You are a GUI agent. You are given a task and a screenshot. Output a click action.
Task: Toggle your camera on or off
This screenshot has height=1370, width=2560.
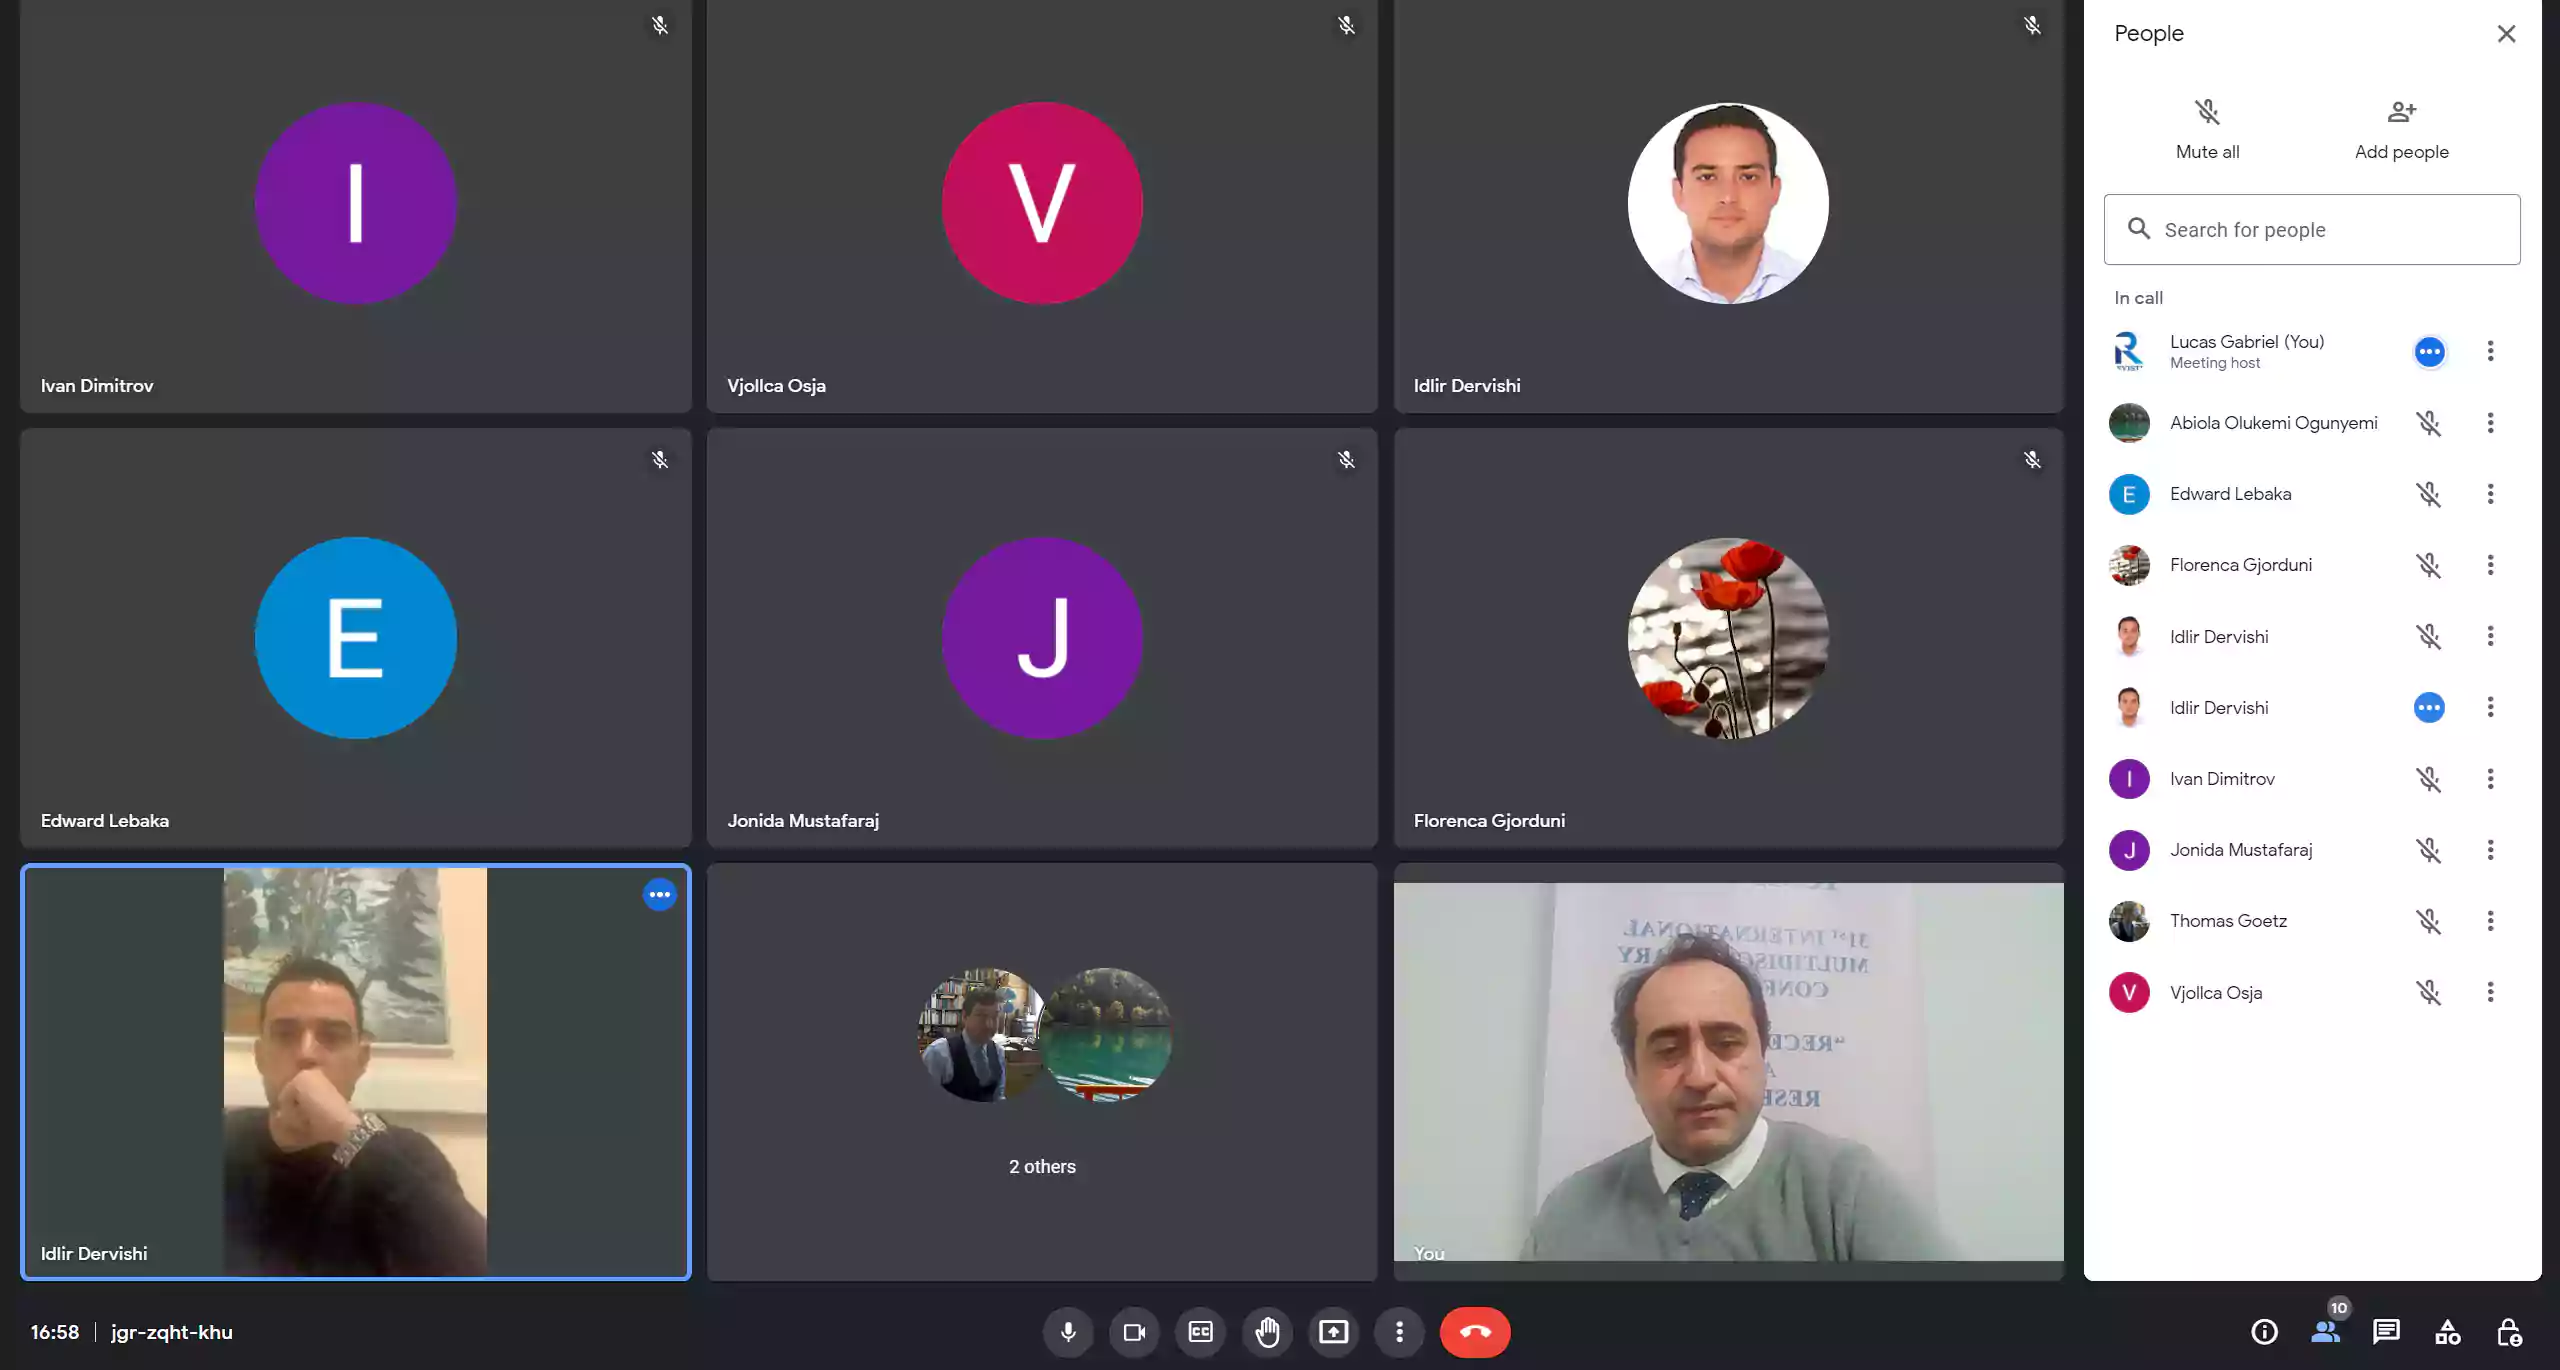point(1134,1332)
